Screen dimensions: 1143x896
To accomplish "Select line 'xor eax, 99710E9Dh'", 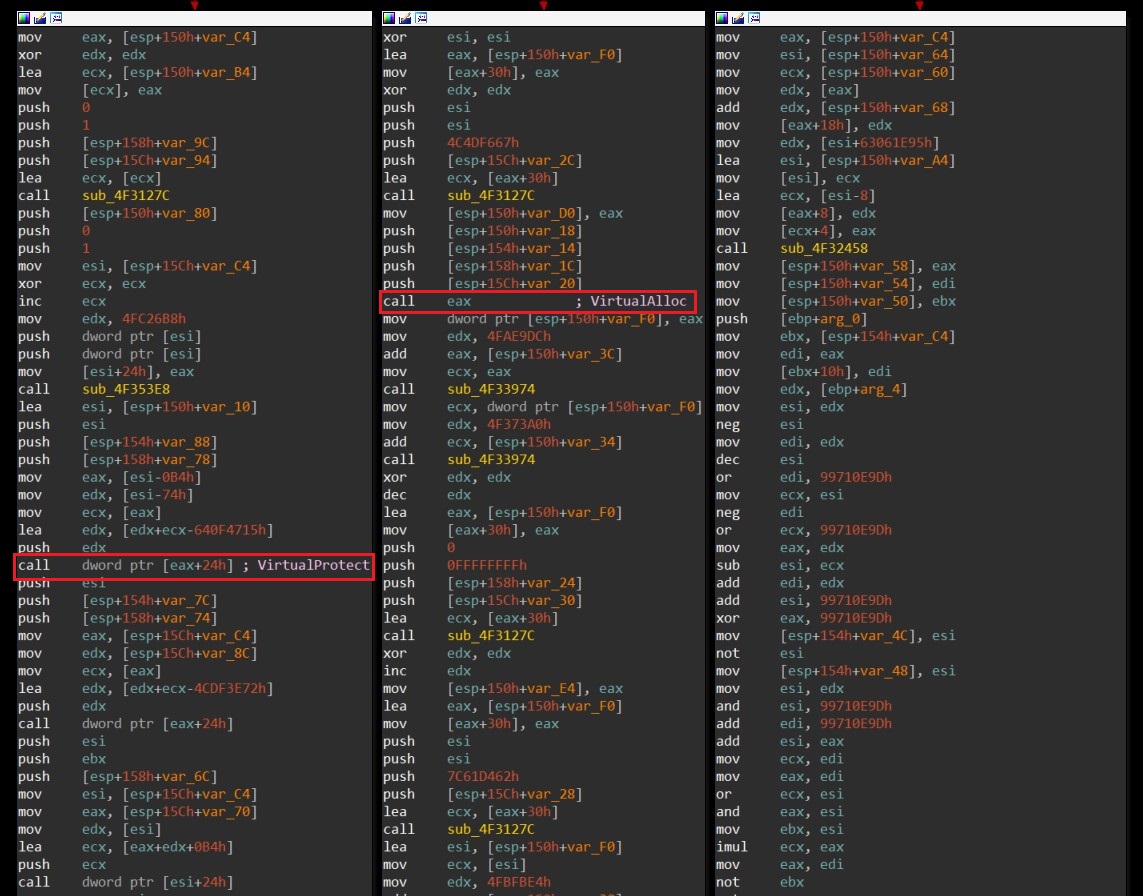I will [x=804, y=618].
